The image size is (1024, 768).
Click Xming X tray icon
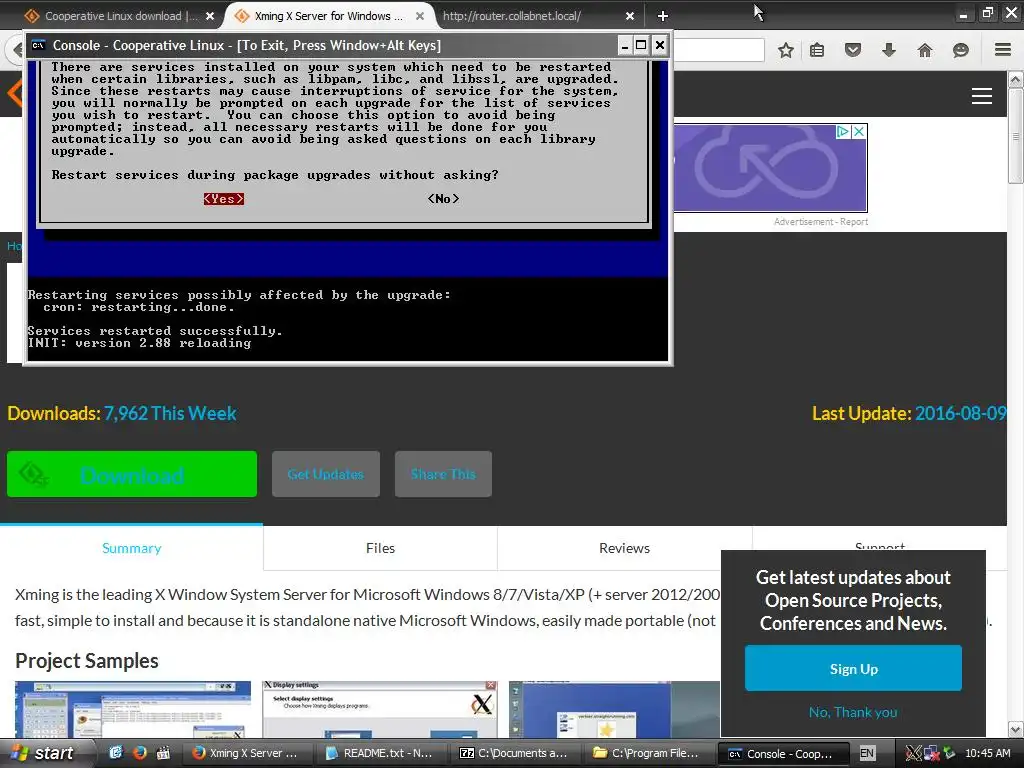pos(914,753)
